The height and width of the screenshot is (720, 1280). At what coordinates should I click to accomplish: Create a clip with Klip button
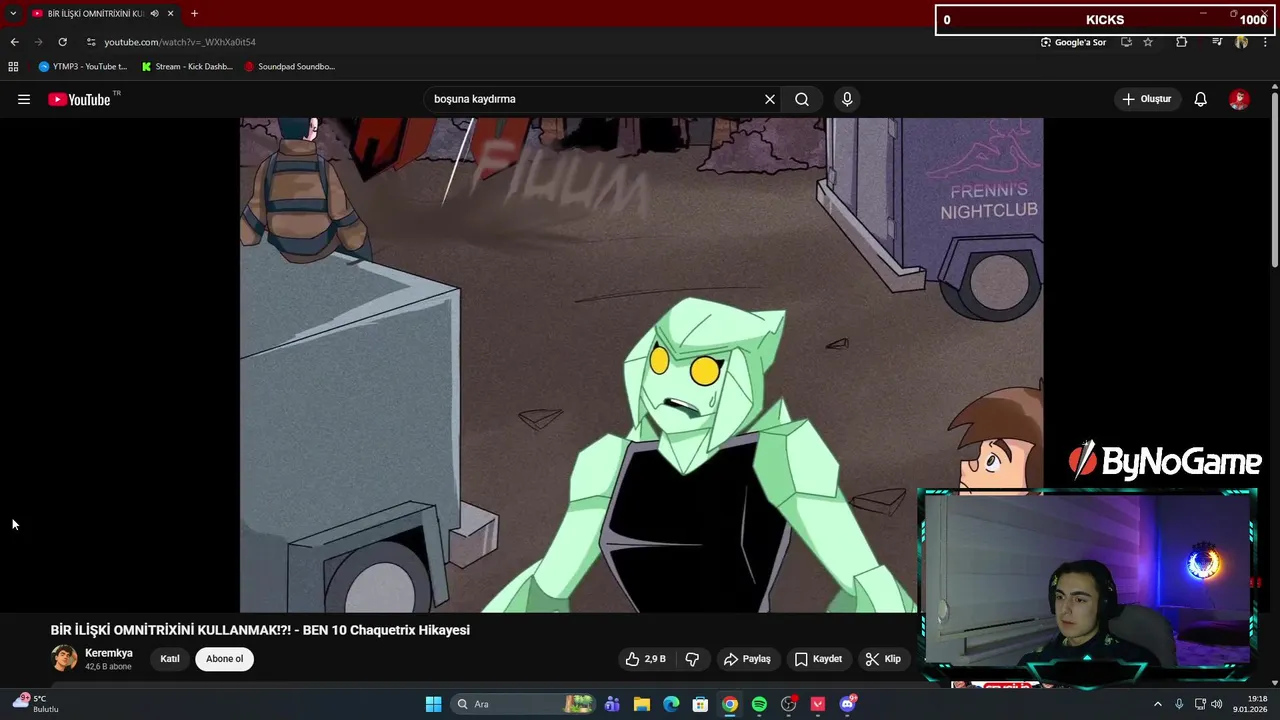click(x=883, y=659)
